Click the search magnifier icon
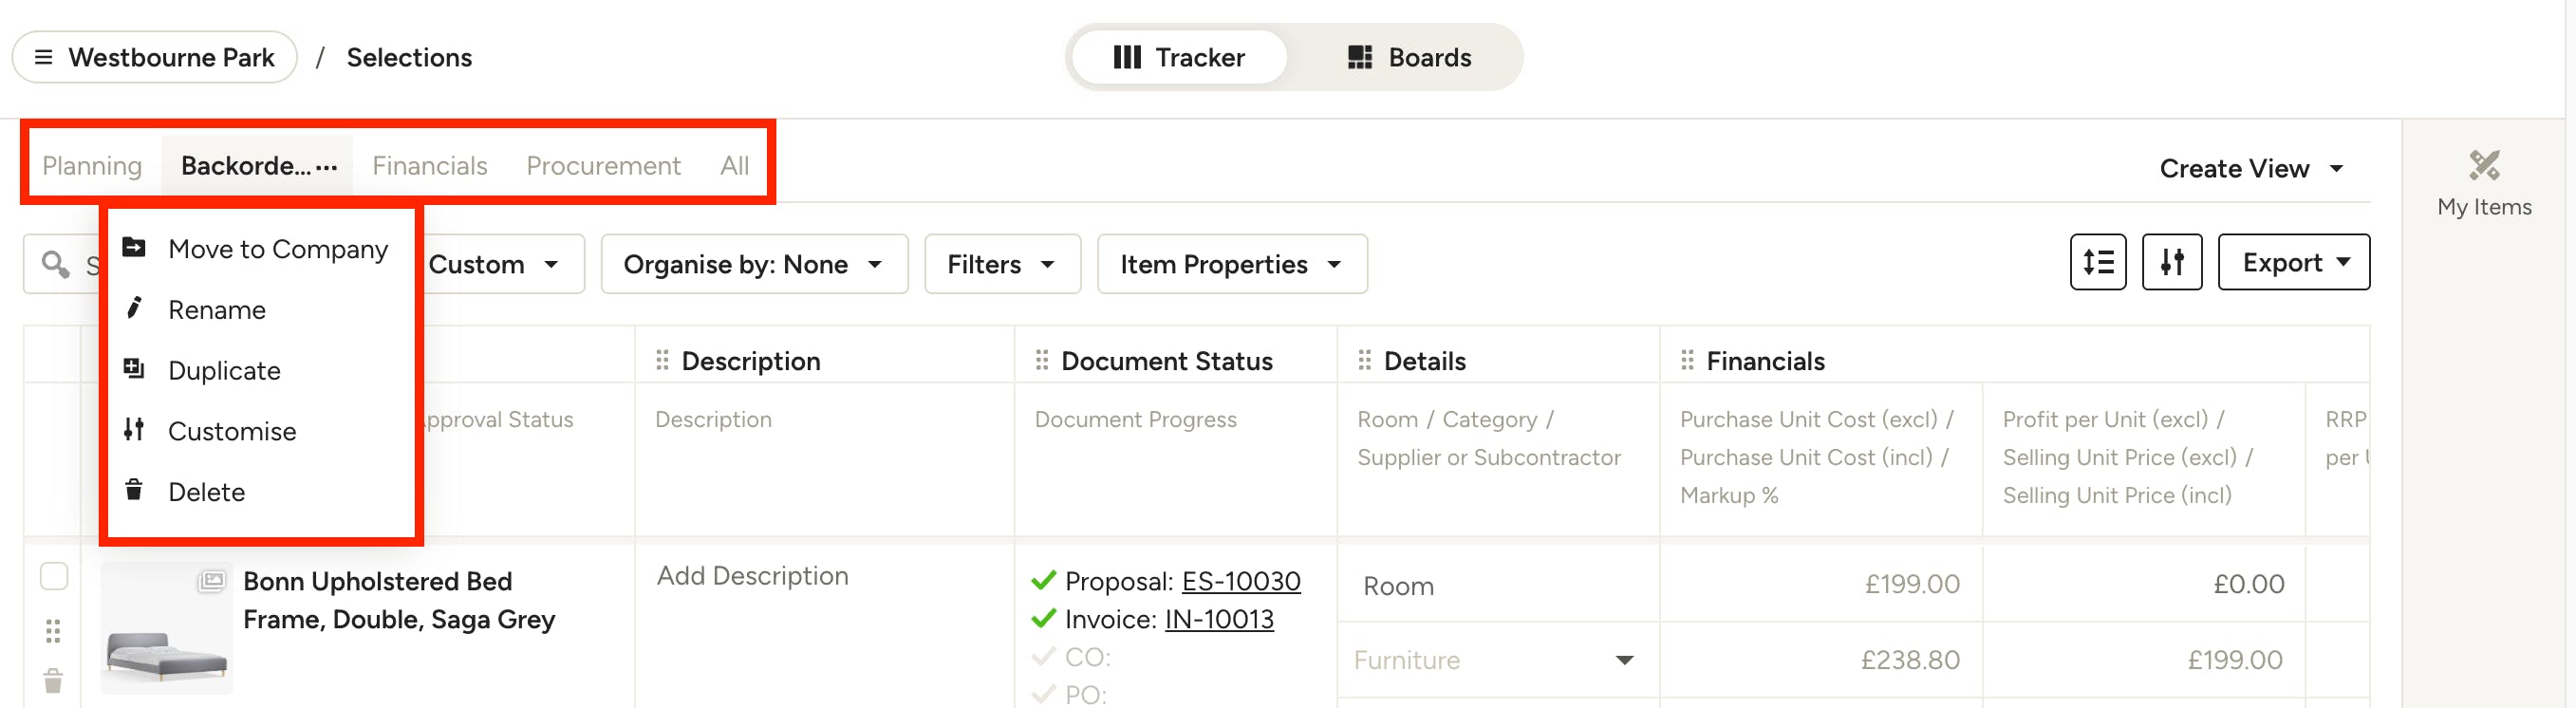 tap(55, 265)
